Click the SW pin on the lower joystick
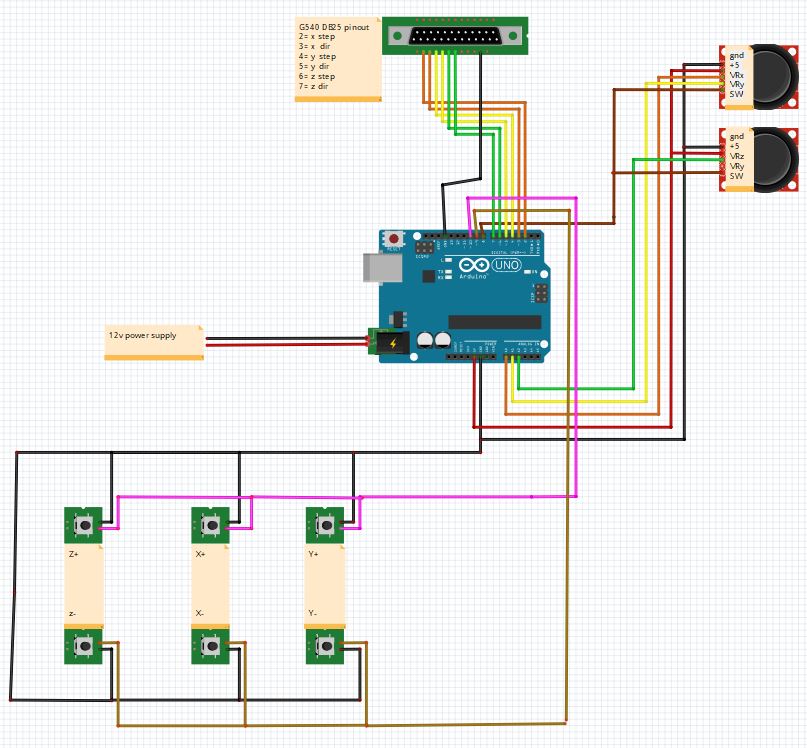The height and width of the screenshot is (748, 807). pyautogui.click(x=735, y=176)
